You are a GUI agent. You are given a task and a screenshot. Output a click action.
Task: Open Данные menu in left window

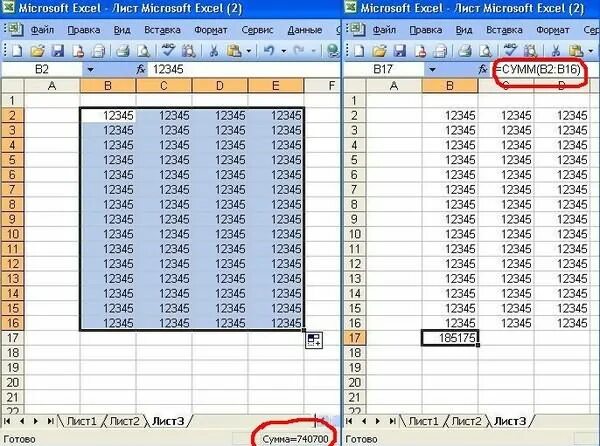[305, 30]
